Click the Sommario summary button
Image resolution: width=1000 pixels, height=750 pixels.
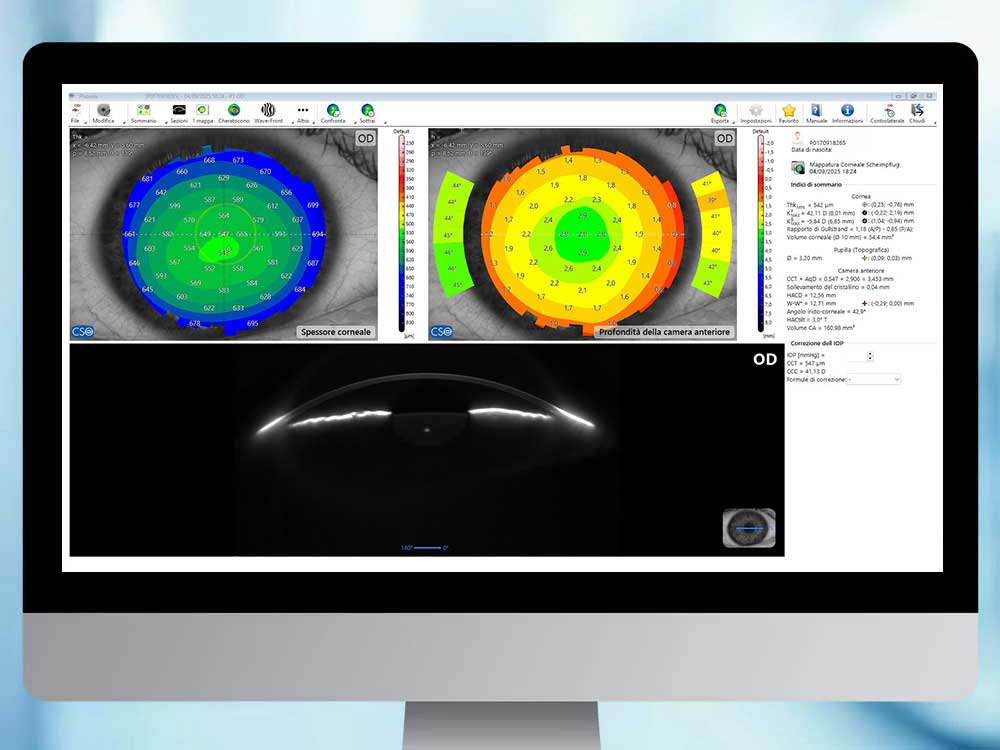[144, 112]
